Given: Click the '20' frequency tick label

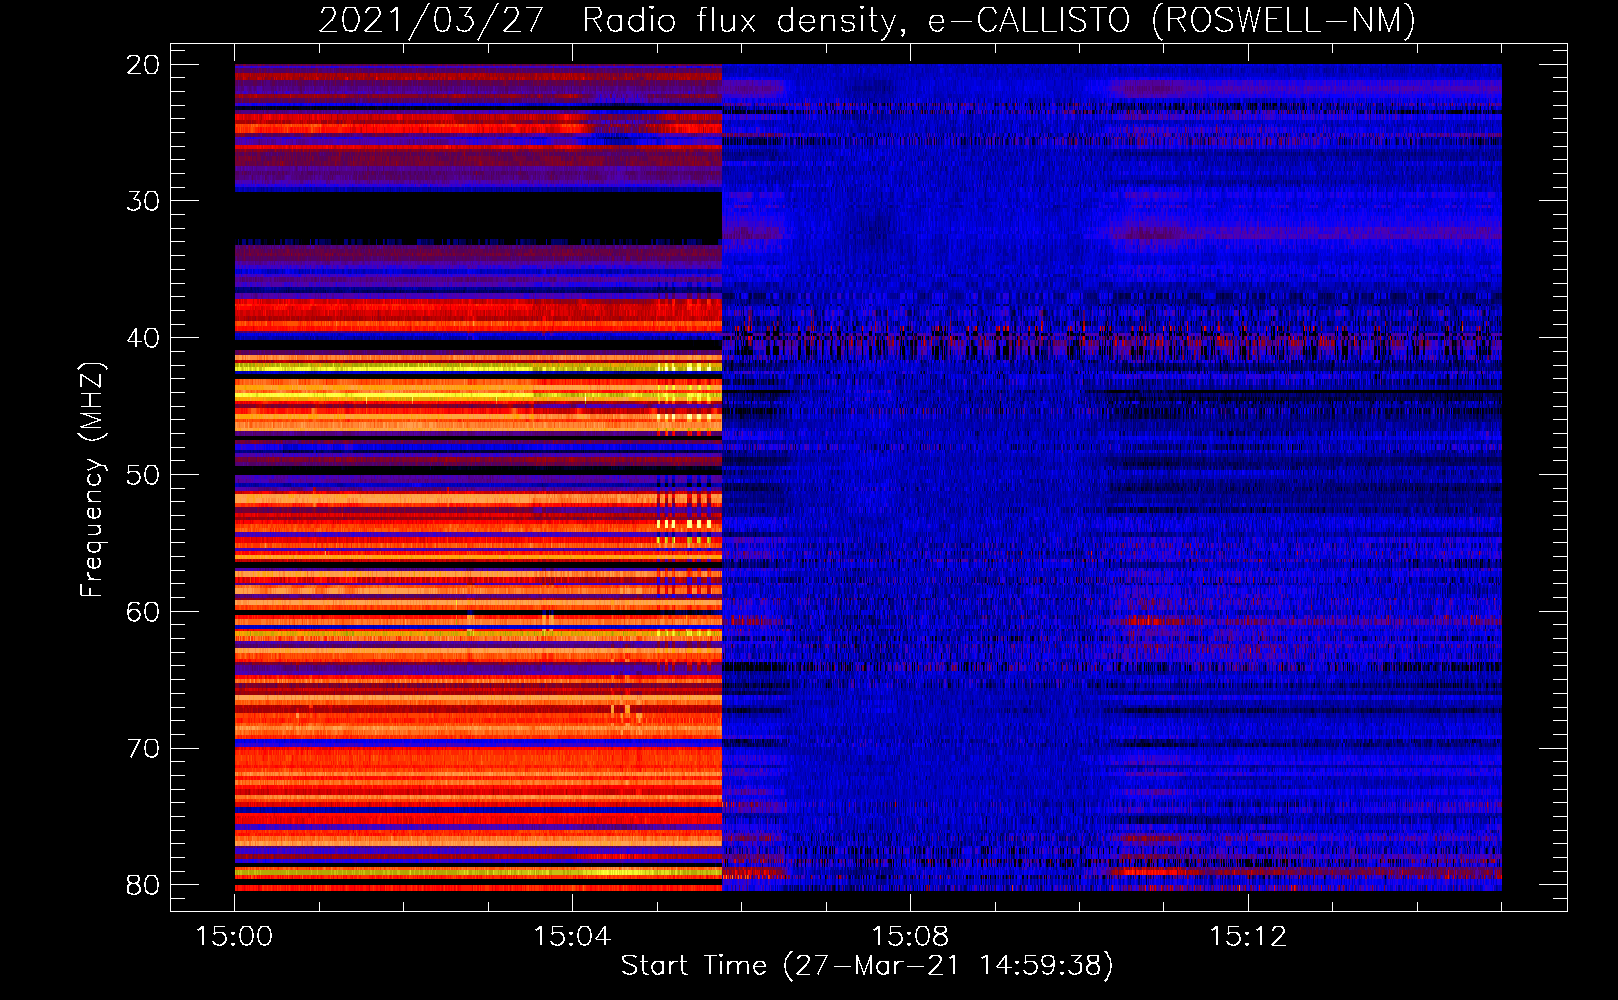Looking at the screenshot, I should (x=144, y=65).
